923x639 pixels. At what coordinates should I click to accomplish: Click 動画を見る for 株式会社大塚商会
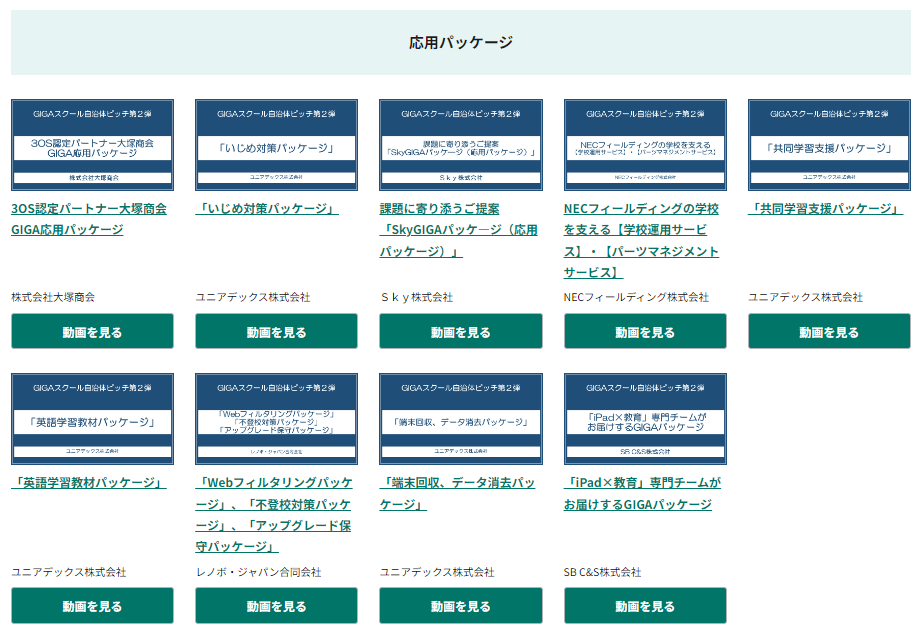click(92, 331)
